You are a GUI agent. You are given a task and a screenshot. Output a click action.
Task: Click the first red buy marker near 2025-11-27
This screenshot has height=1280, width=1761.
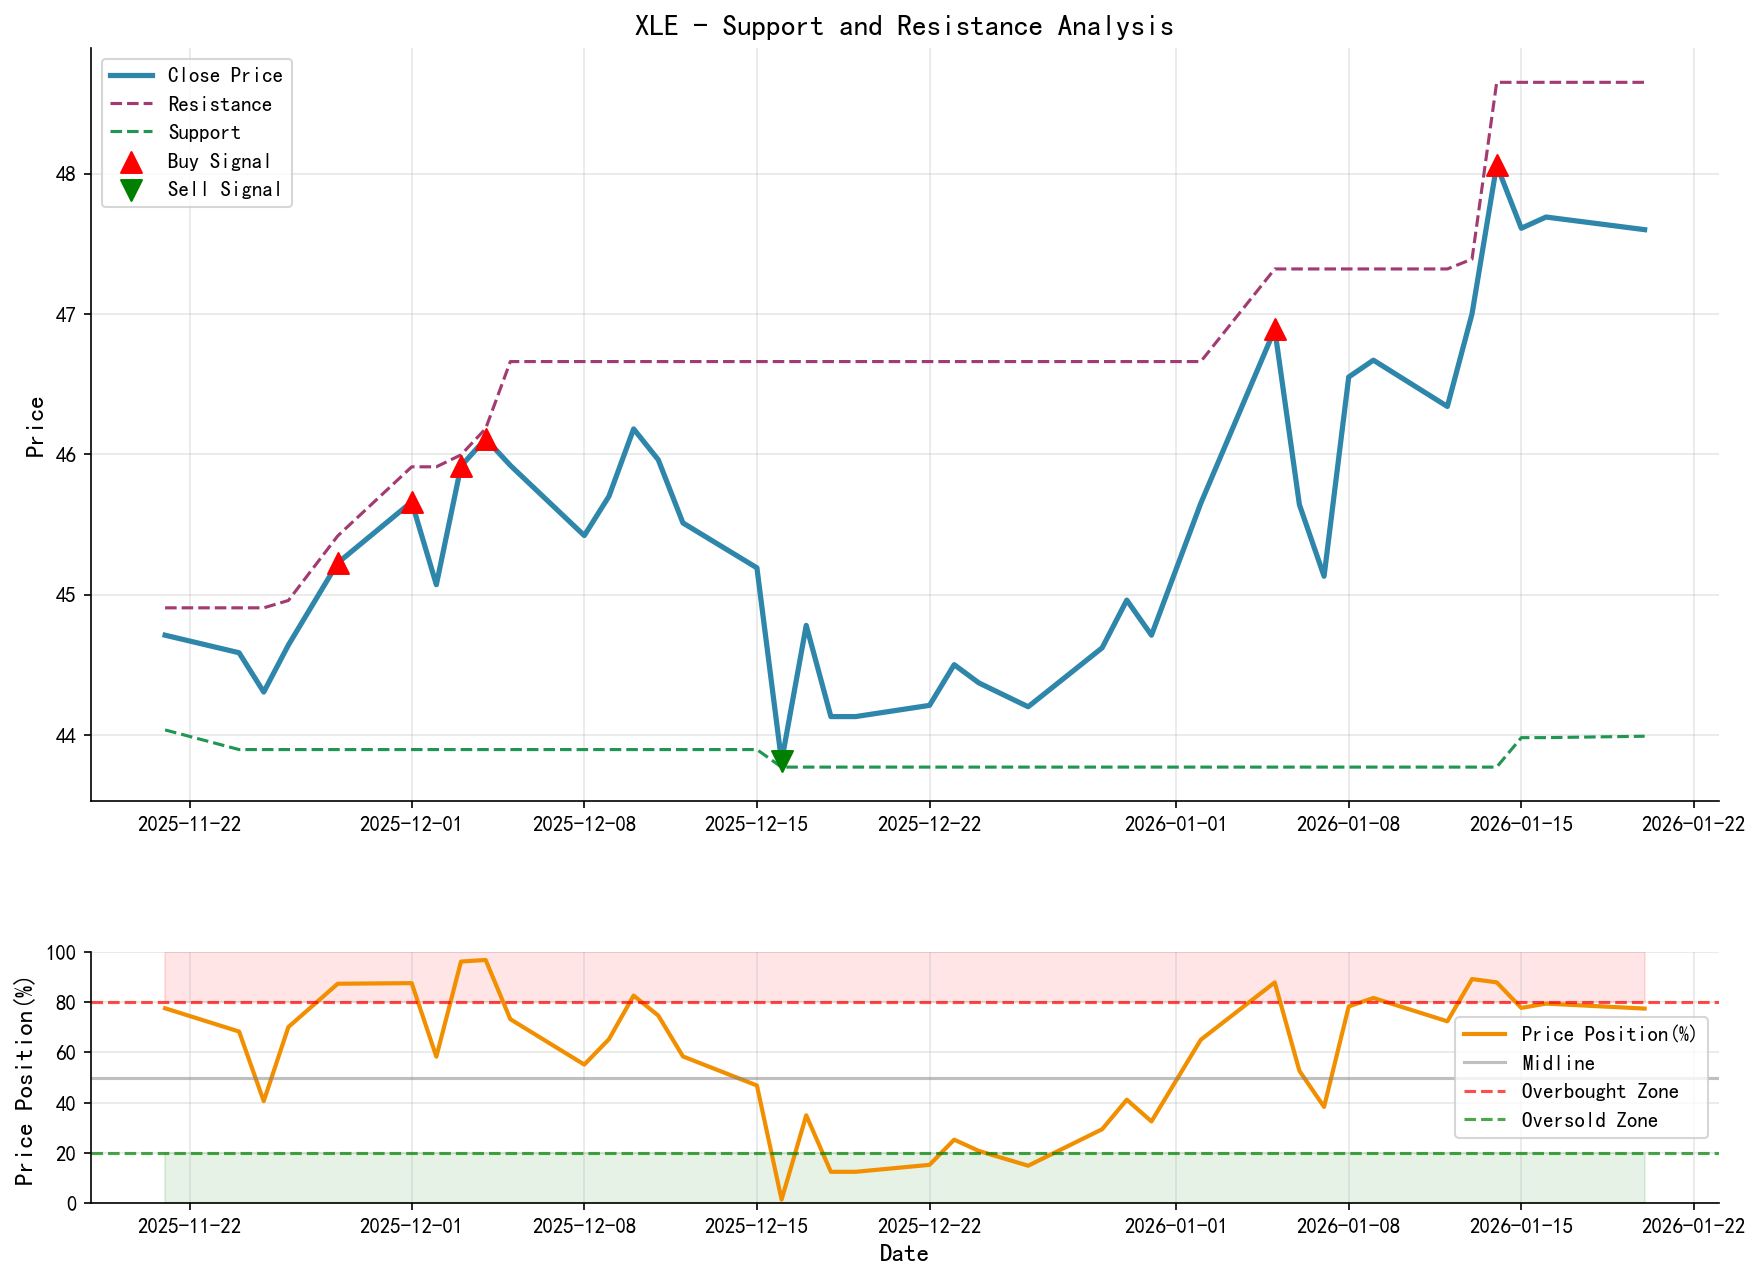click(338, 565)
